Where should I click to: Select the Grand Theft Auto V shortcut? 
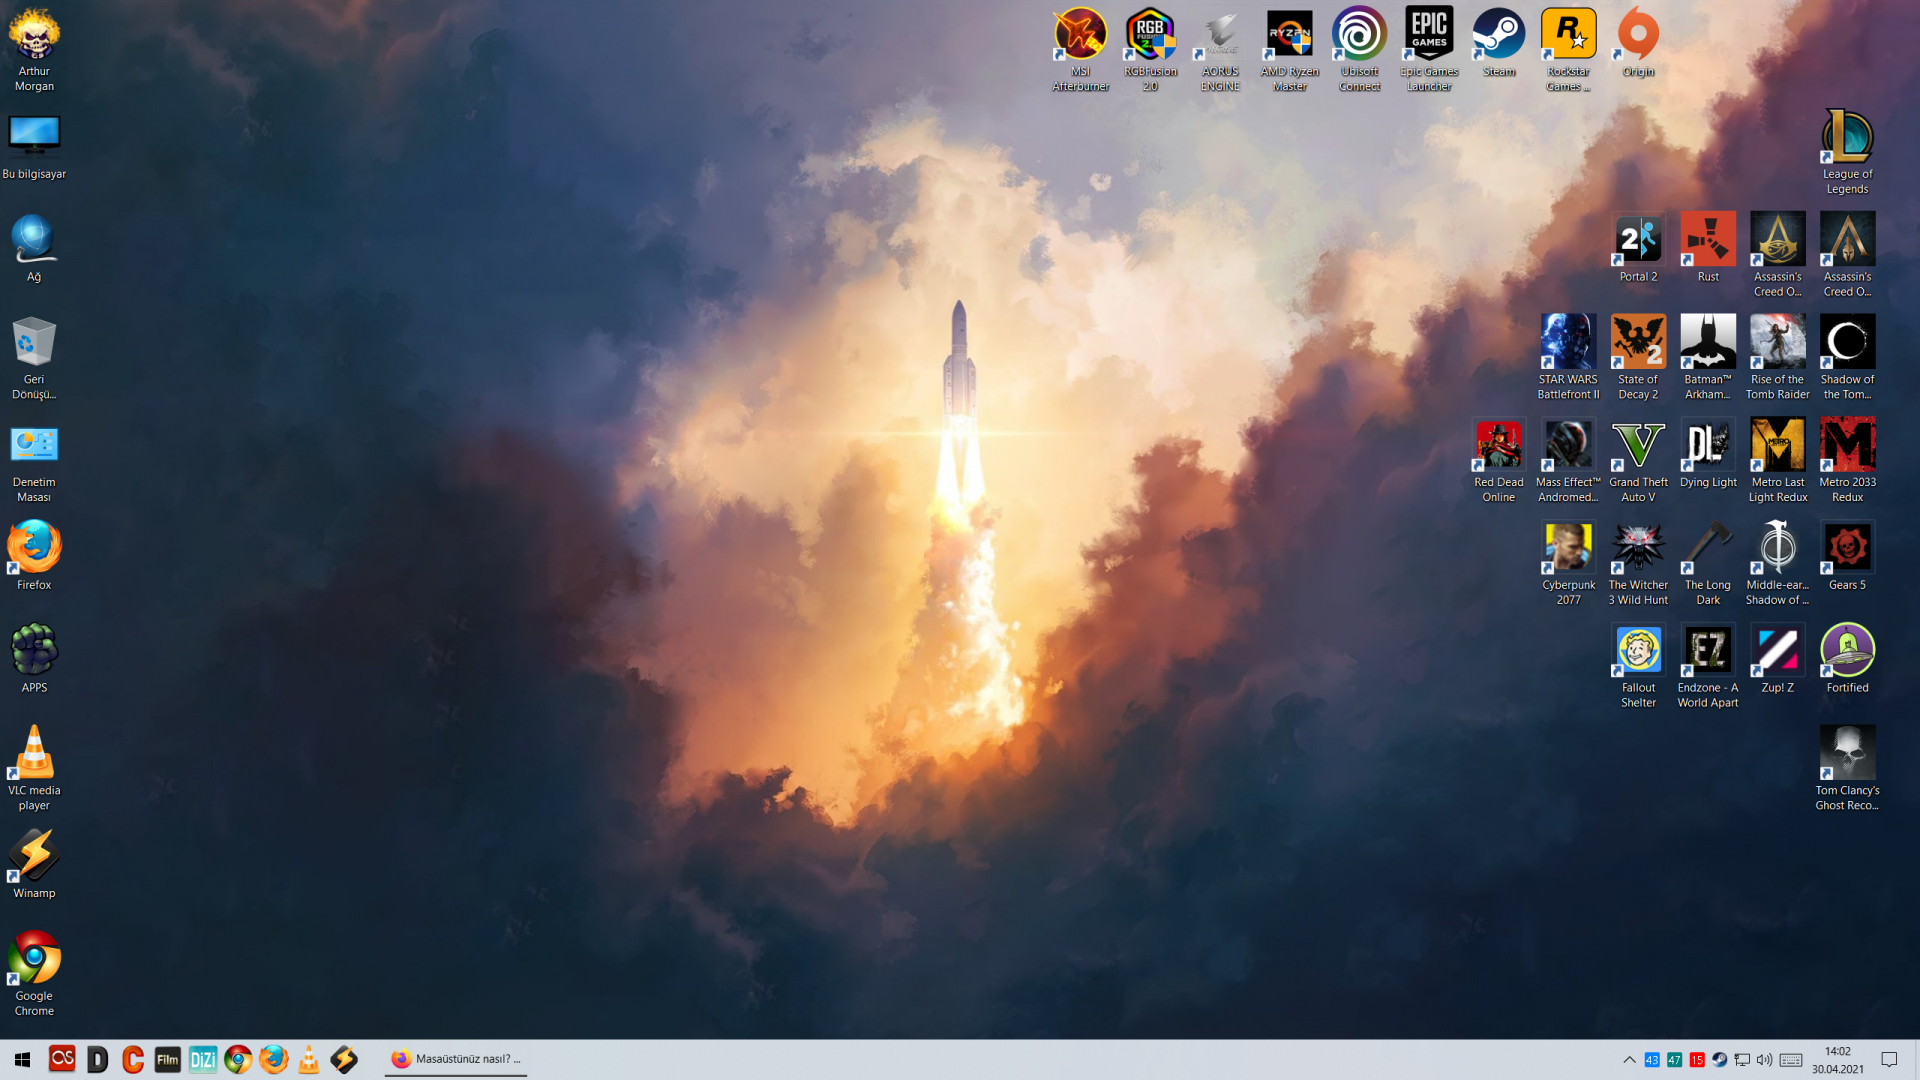pos(1638,445)
